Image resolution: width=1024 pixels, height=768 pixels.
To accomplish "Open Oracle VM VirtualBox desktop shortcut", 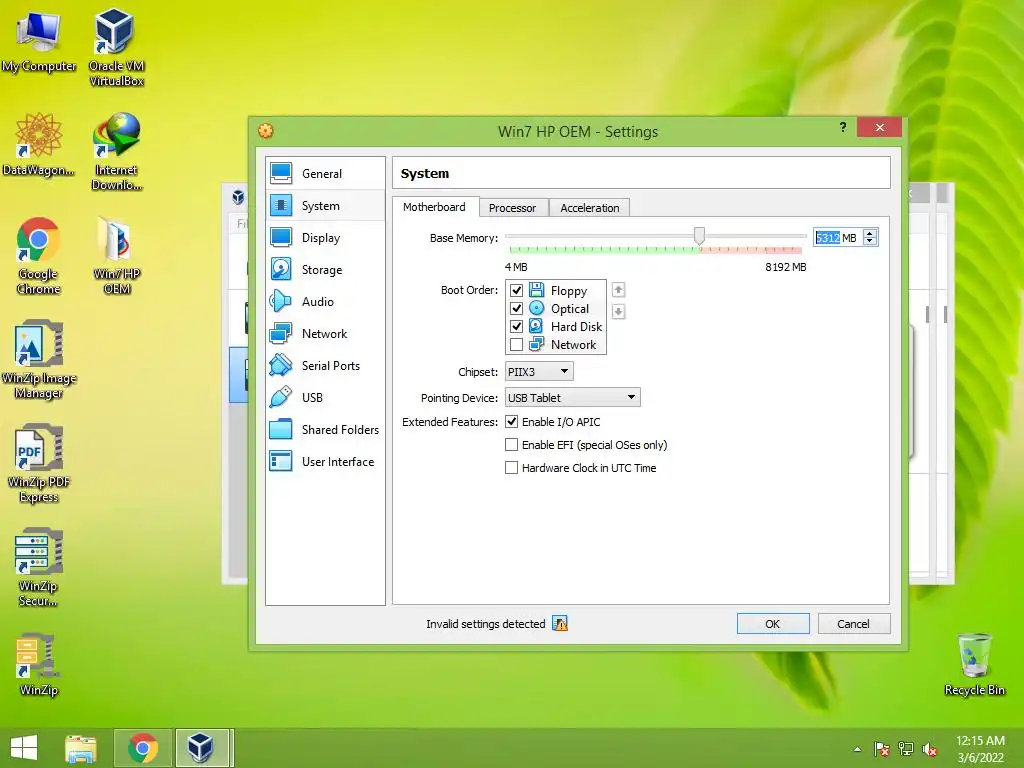I will 116,47.
